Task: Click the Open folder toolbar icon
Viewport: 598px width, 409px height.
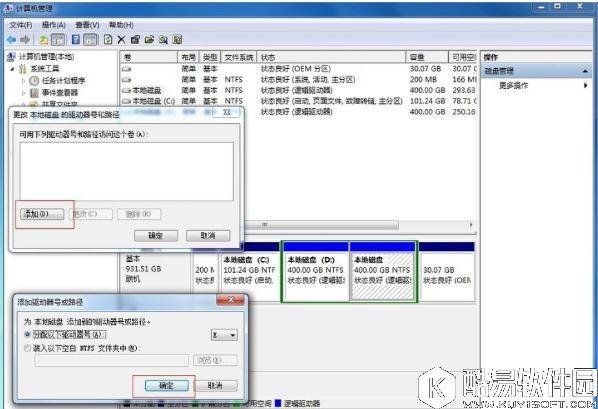Action: [x=149, y=40]
